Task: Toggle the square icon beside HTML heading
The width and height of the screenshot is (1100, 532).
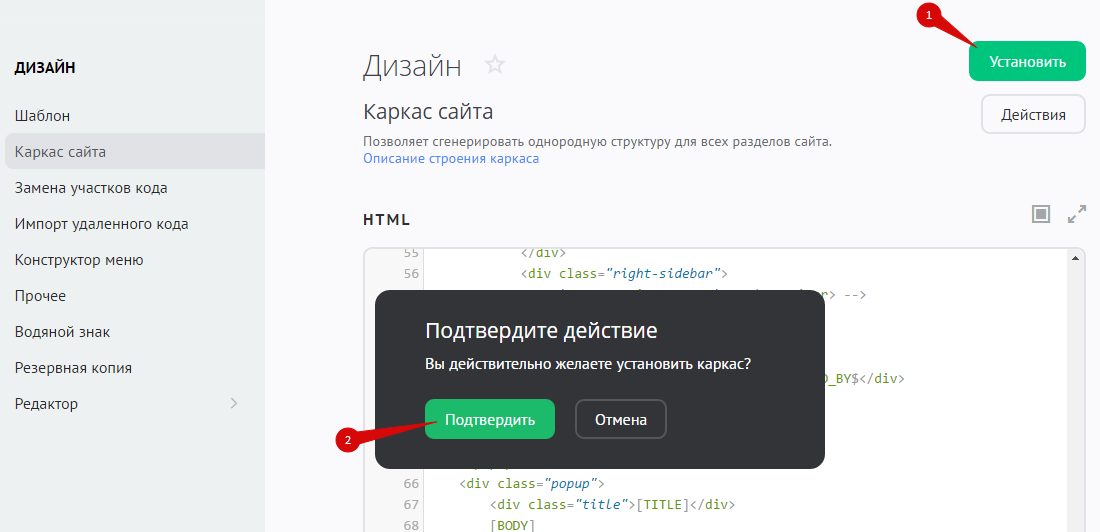Action: point(1041,214)
